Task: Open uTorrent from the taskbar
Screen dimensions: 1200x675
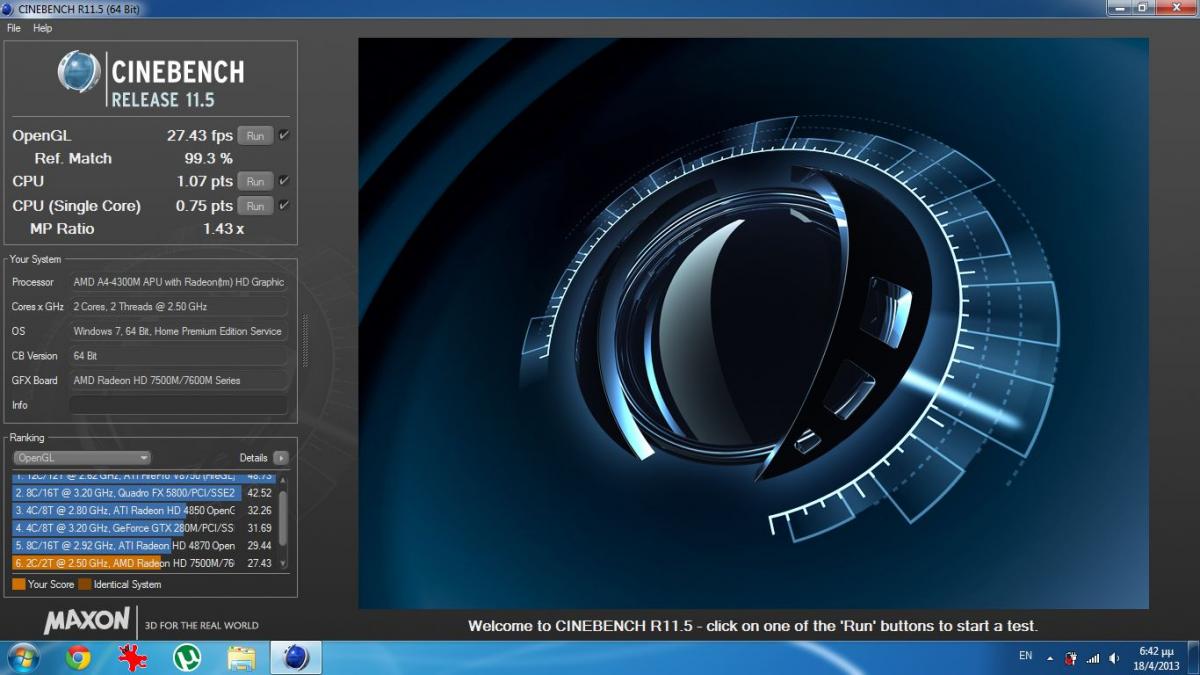Action: click(186, 657)
